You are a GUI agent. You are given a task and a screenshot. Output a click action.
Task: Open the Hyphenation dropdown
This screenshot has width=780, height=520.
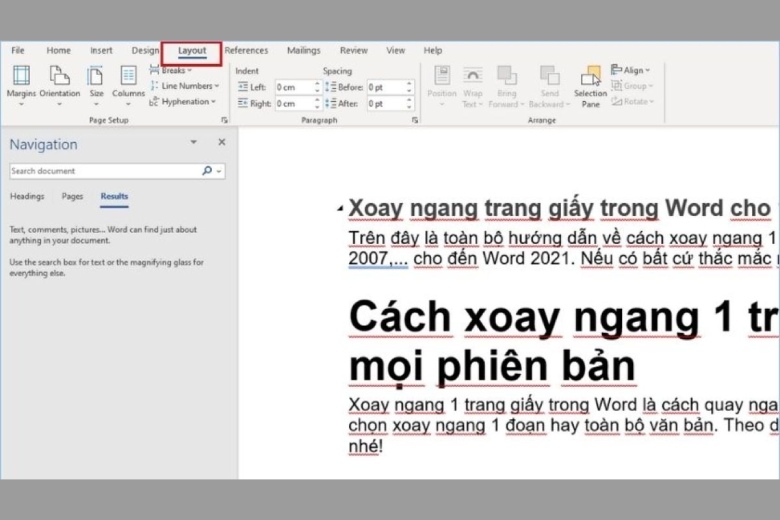(183, 102)
